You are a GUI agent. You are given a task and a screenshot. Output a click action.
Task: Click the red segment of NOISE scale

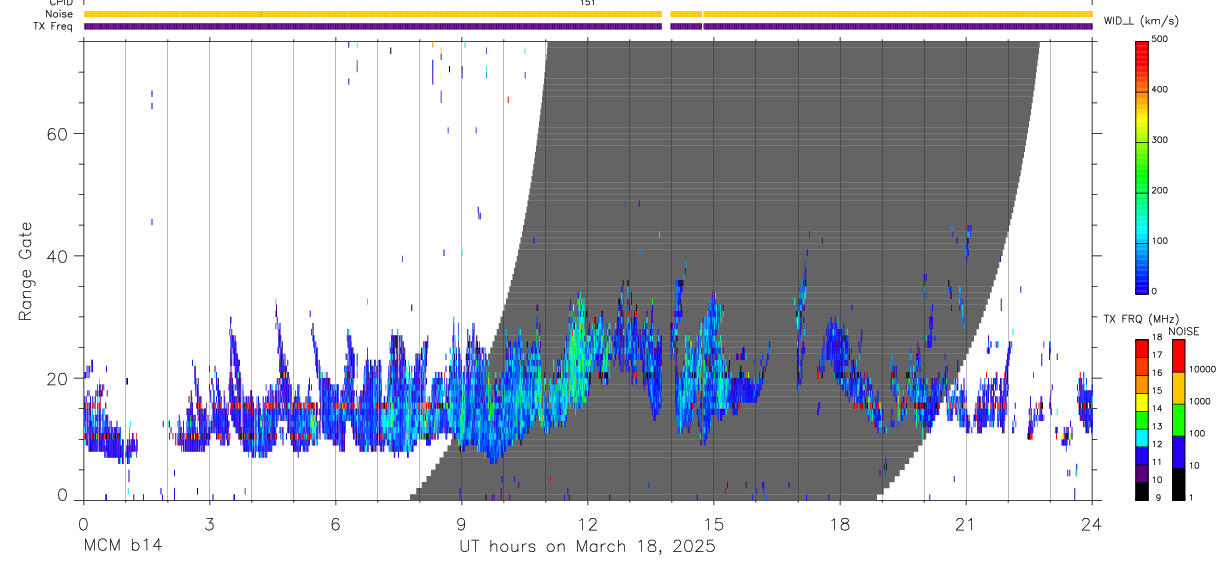1178,355
